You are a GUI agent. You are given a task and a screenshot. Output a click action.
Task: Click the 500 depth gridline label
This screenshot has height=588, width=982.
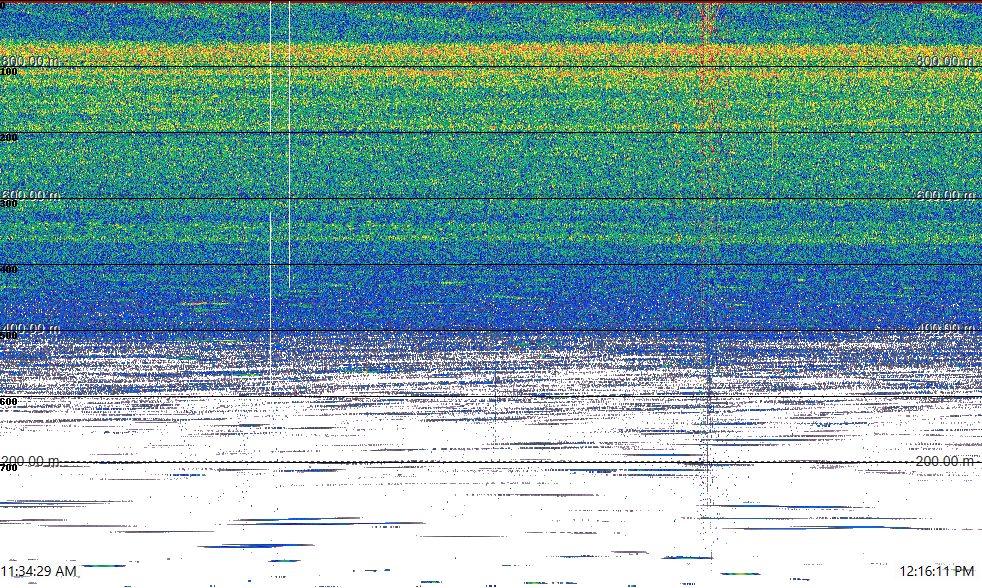[9, 336]
